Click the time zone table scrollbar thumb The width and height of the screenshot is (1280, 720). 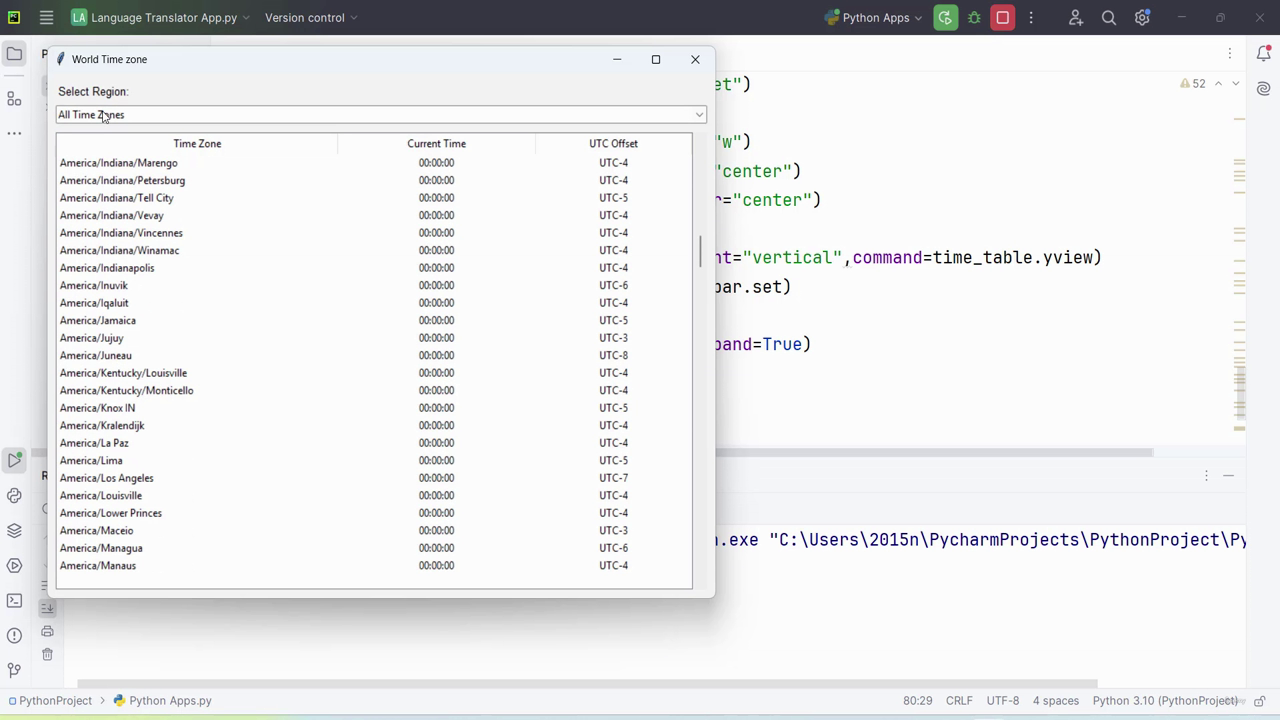[x=700, y=251]
